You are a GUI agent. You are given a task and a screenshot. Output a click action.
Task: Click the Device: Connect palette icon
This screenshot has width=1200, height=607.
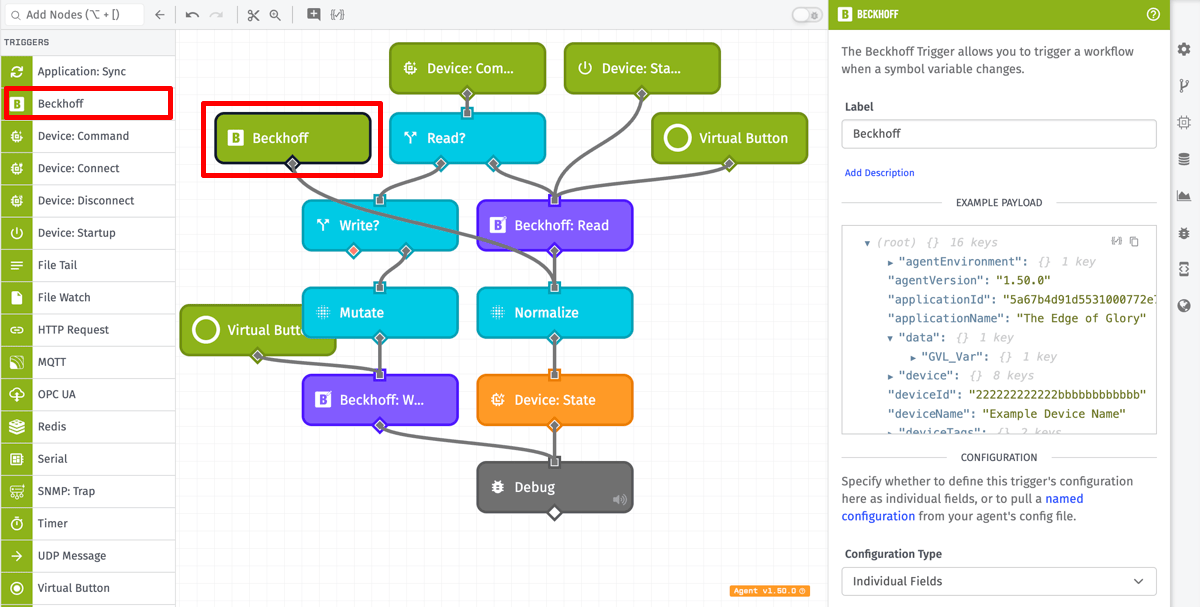tap(17, 168)
